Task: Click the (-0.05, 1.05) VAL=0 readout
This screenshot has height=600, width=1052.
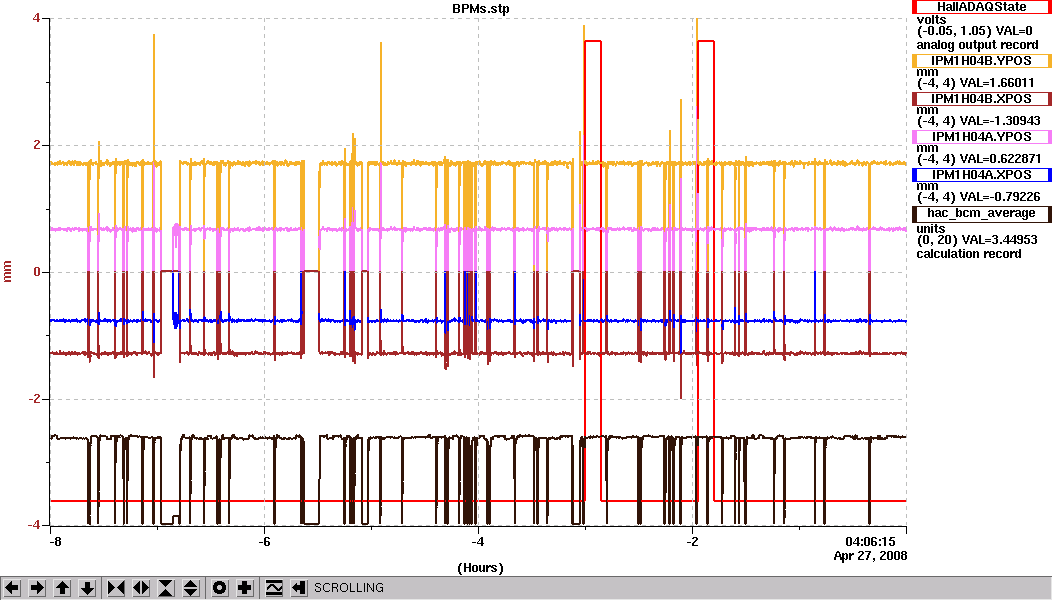Action: point(975,32)
